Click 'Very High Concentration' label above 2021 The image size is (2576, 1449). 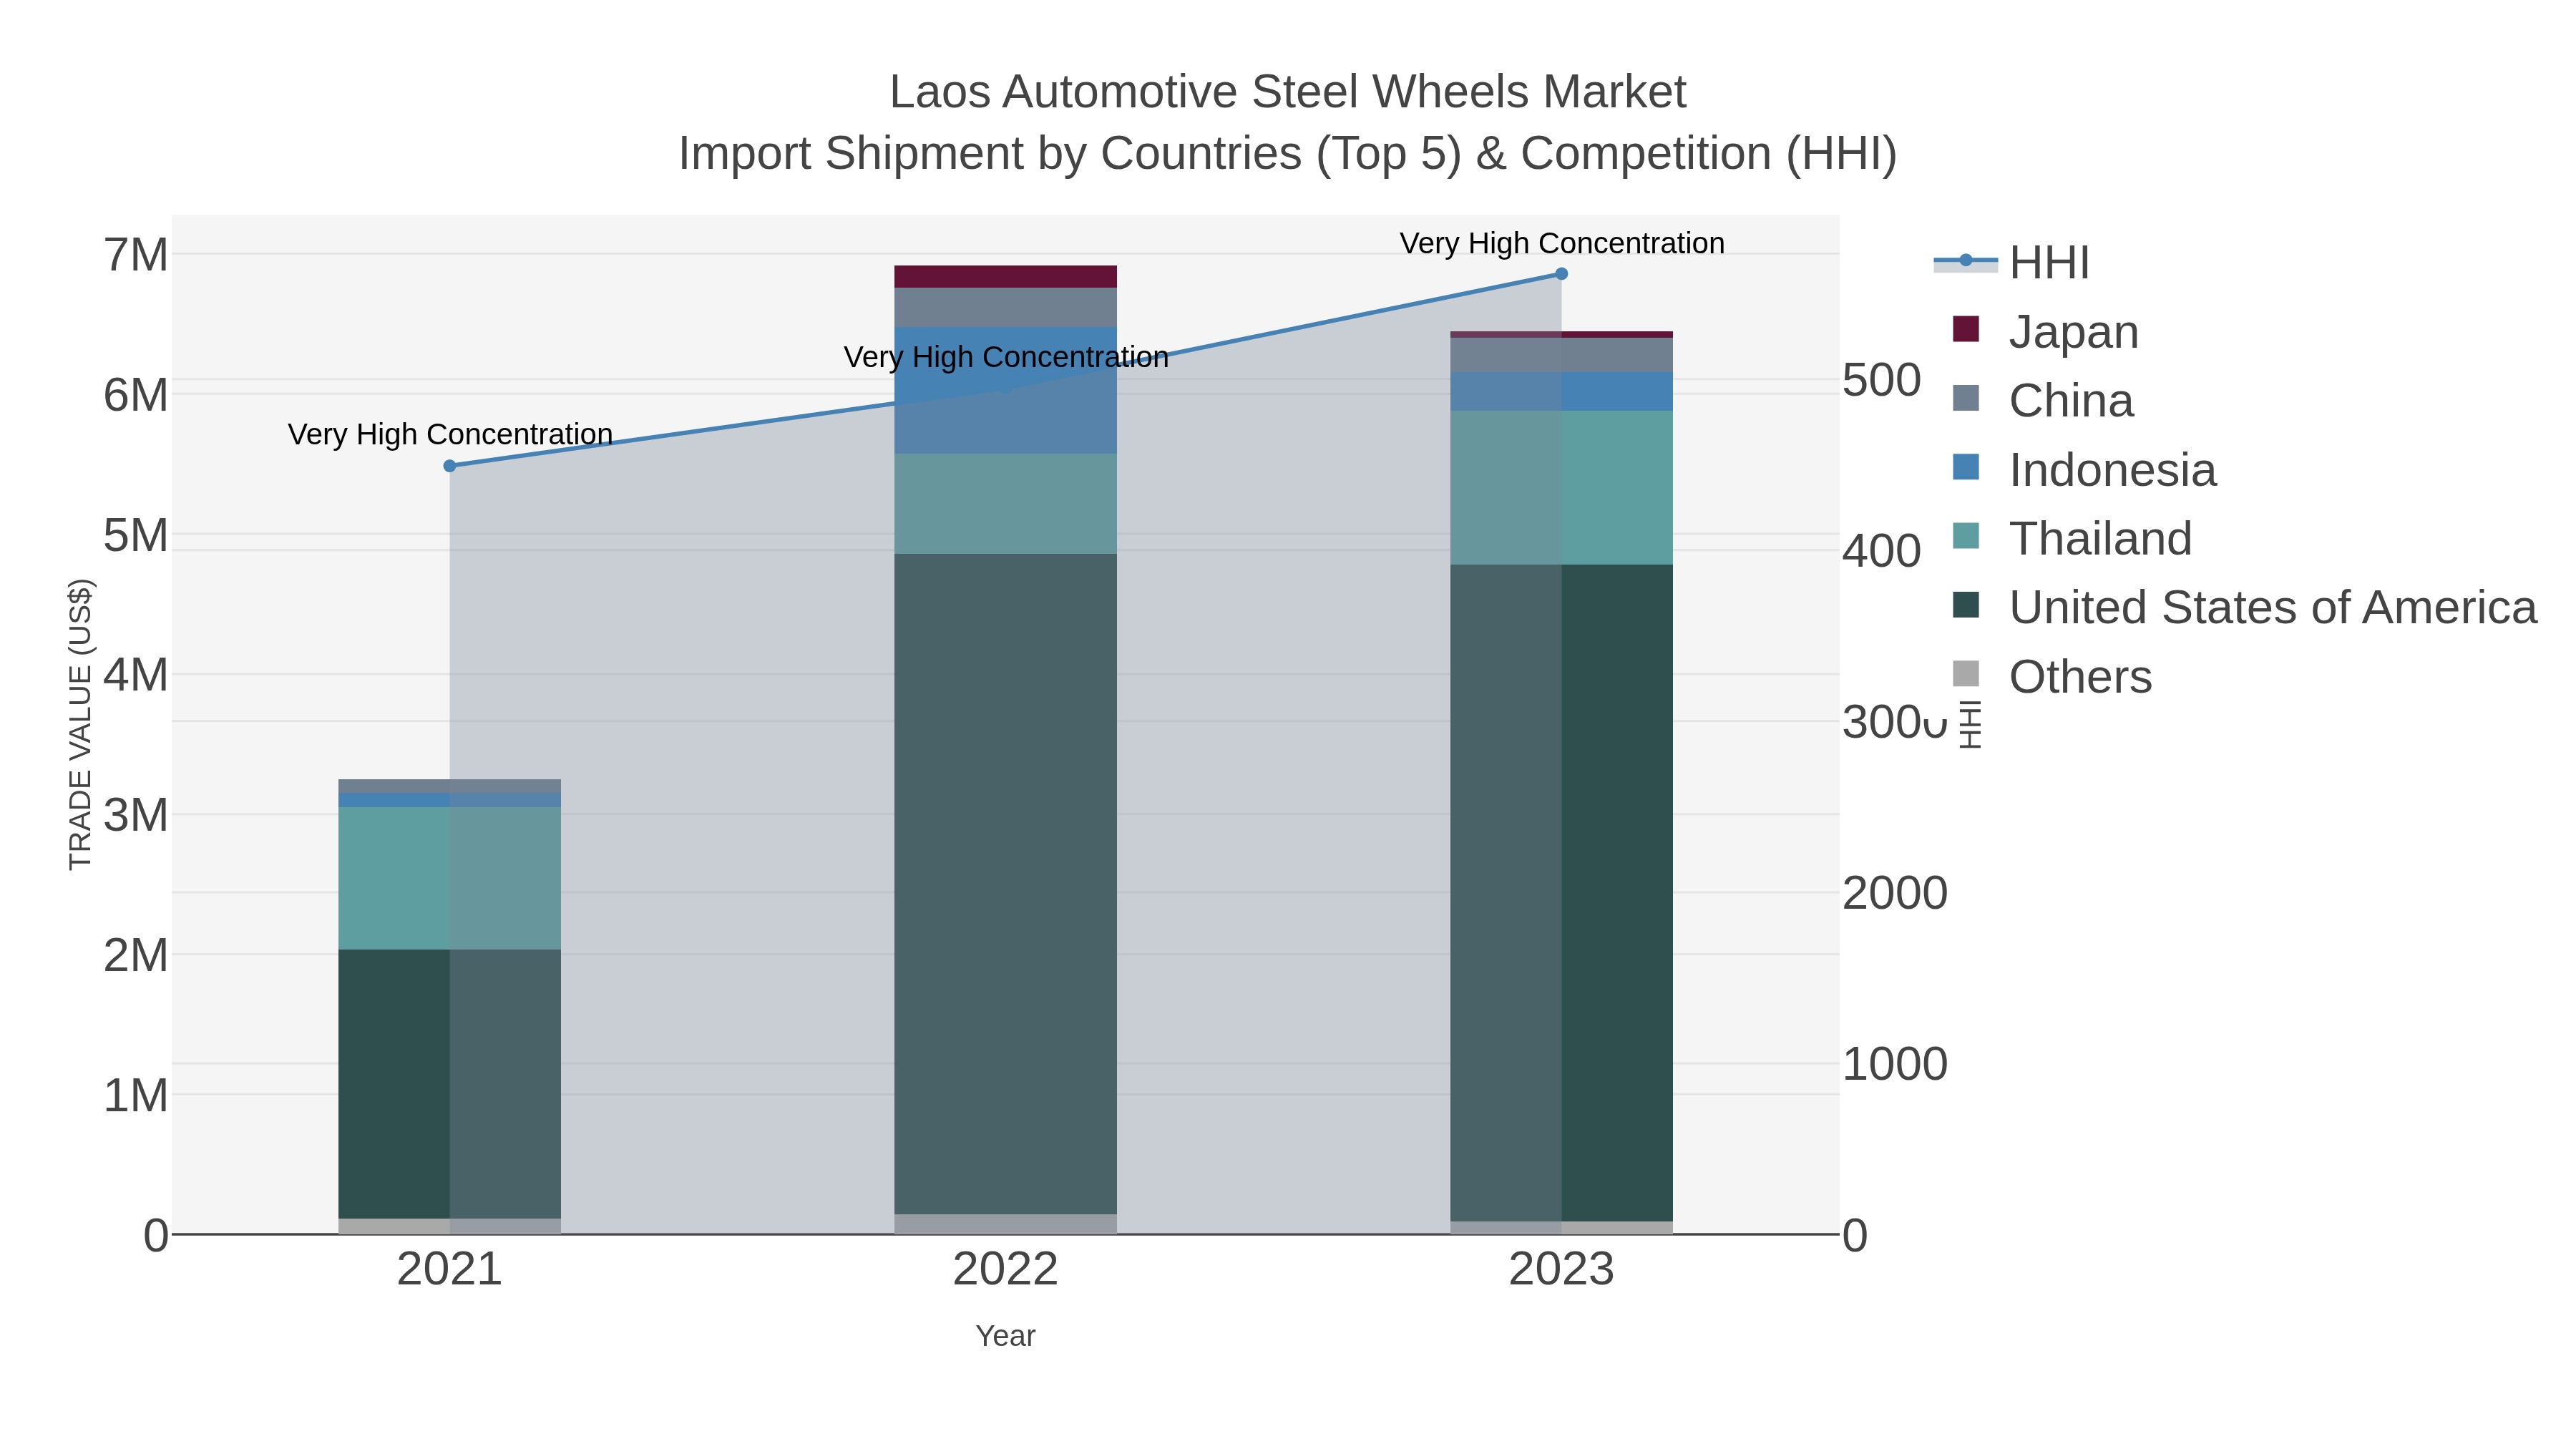(450, 434)
